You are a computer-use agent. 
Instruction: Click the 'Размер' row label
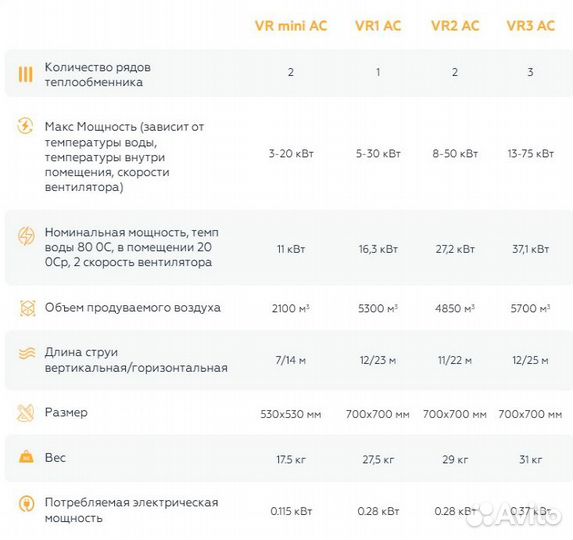click(66, 412)
